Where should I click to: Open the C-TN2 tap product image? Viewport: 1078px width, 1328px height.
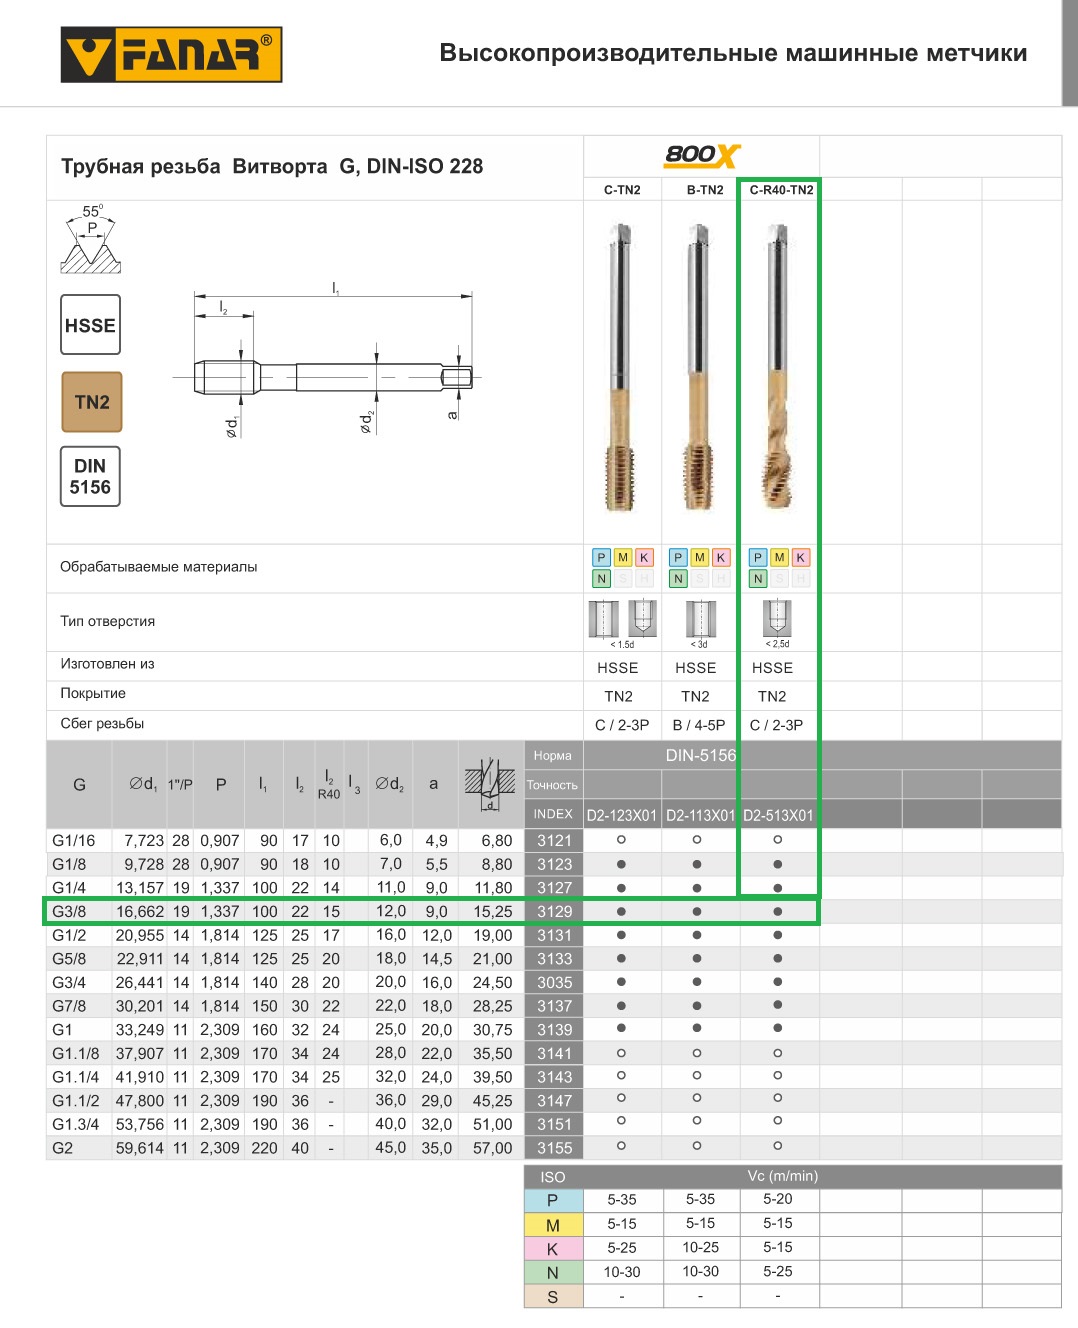point(621,367)
